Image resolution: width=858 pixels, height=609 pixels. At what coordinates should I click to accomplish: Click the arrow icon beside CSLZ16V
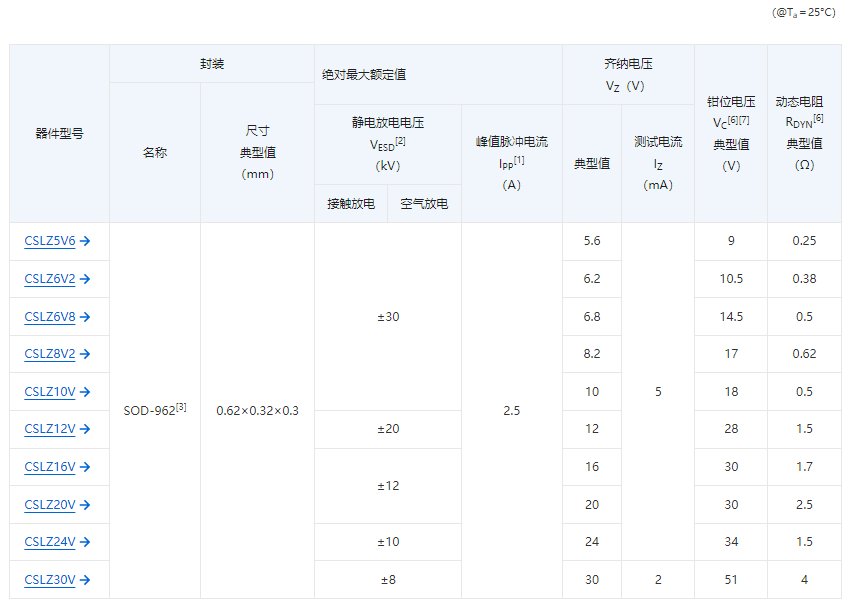pos(85,467)
